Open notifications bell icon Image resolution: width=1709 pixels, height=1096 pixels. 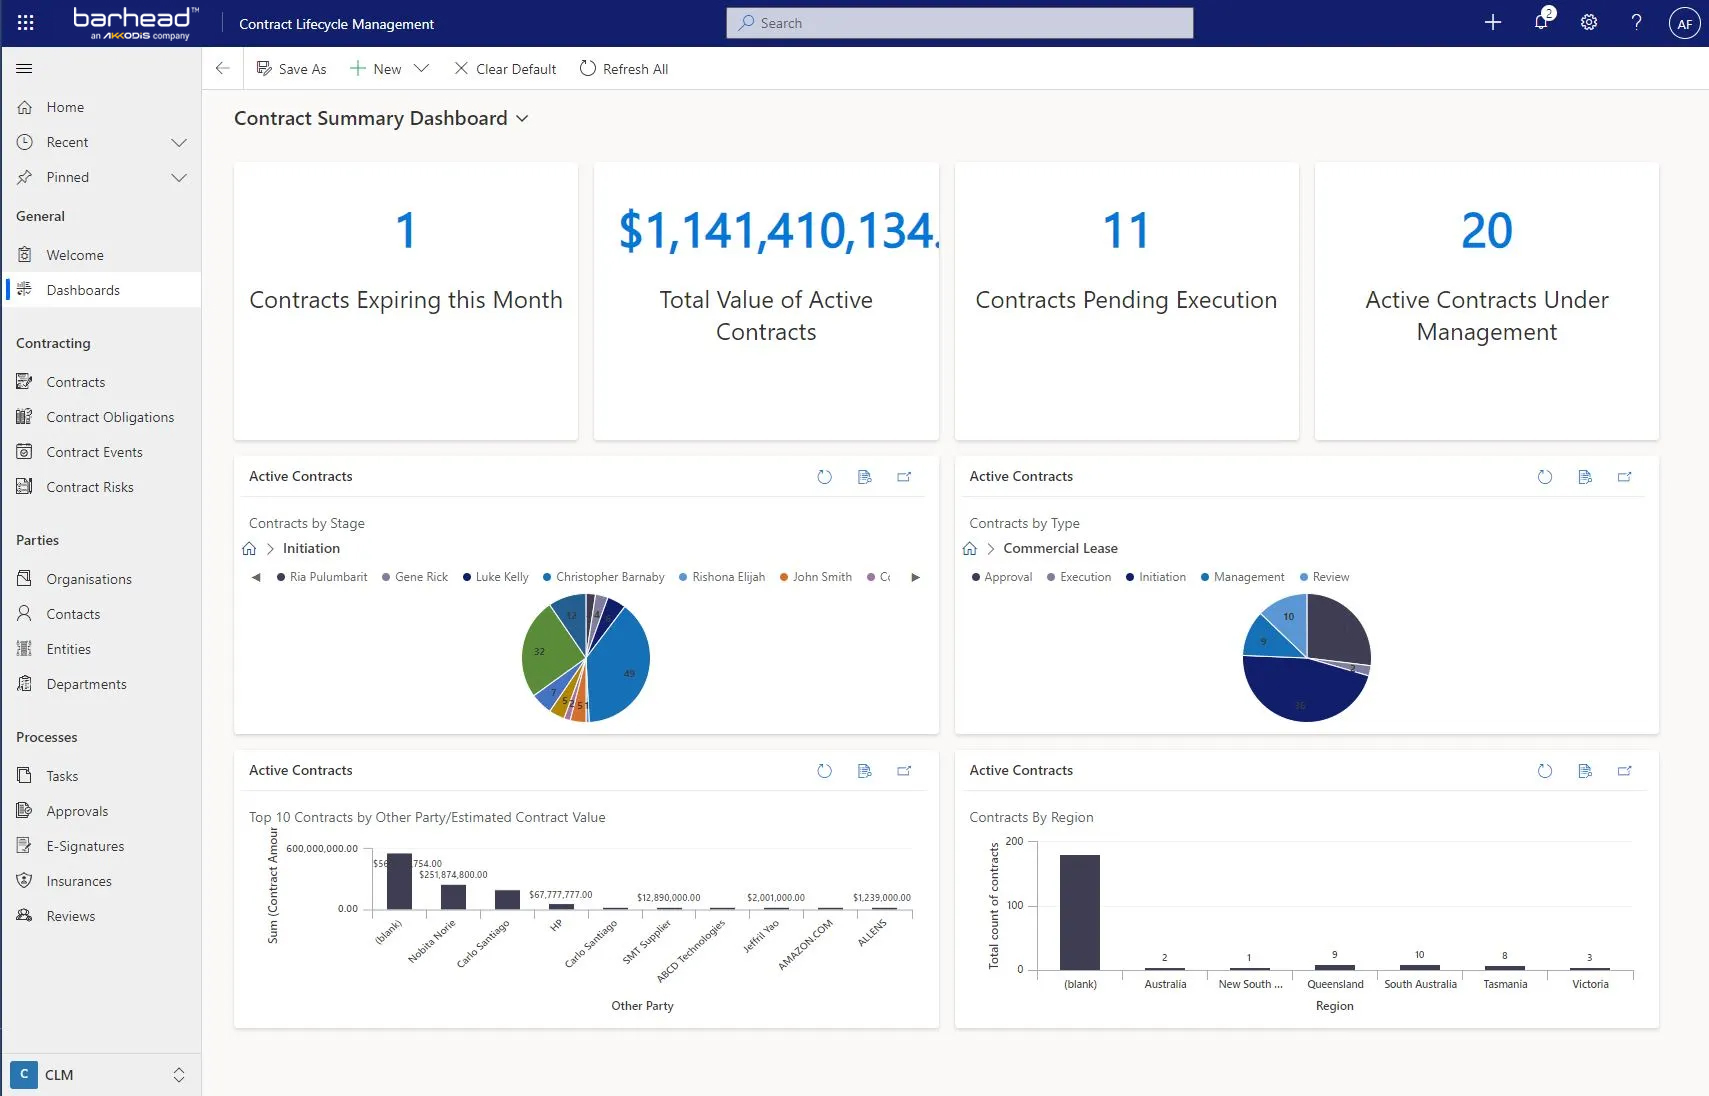[1541, 22]
